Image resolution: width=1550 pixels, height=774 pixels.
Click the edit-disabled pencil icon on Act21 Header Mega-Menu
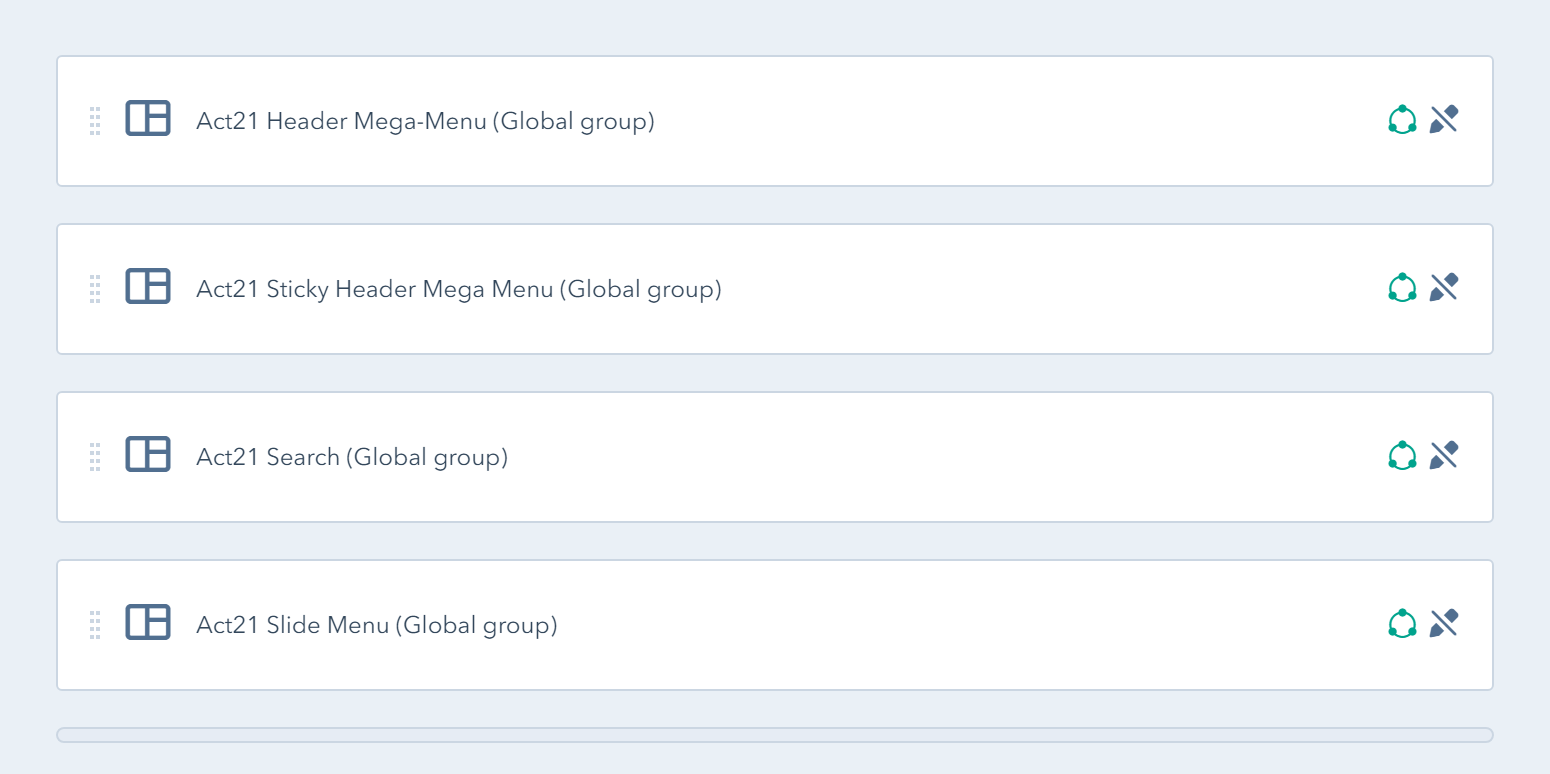(x=1443, y=120)
